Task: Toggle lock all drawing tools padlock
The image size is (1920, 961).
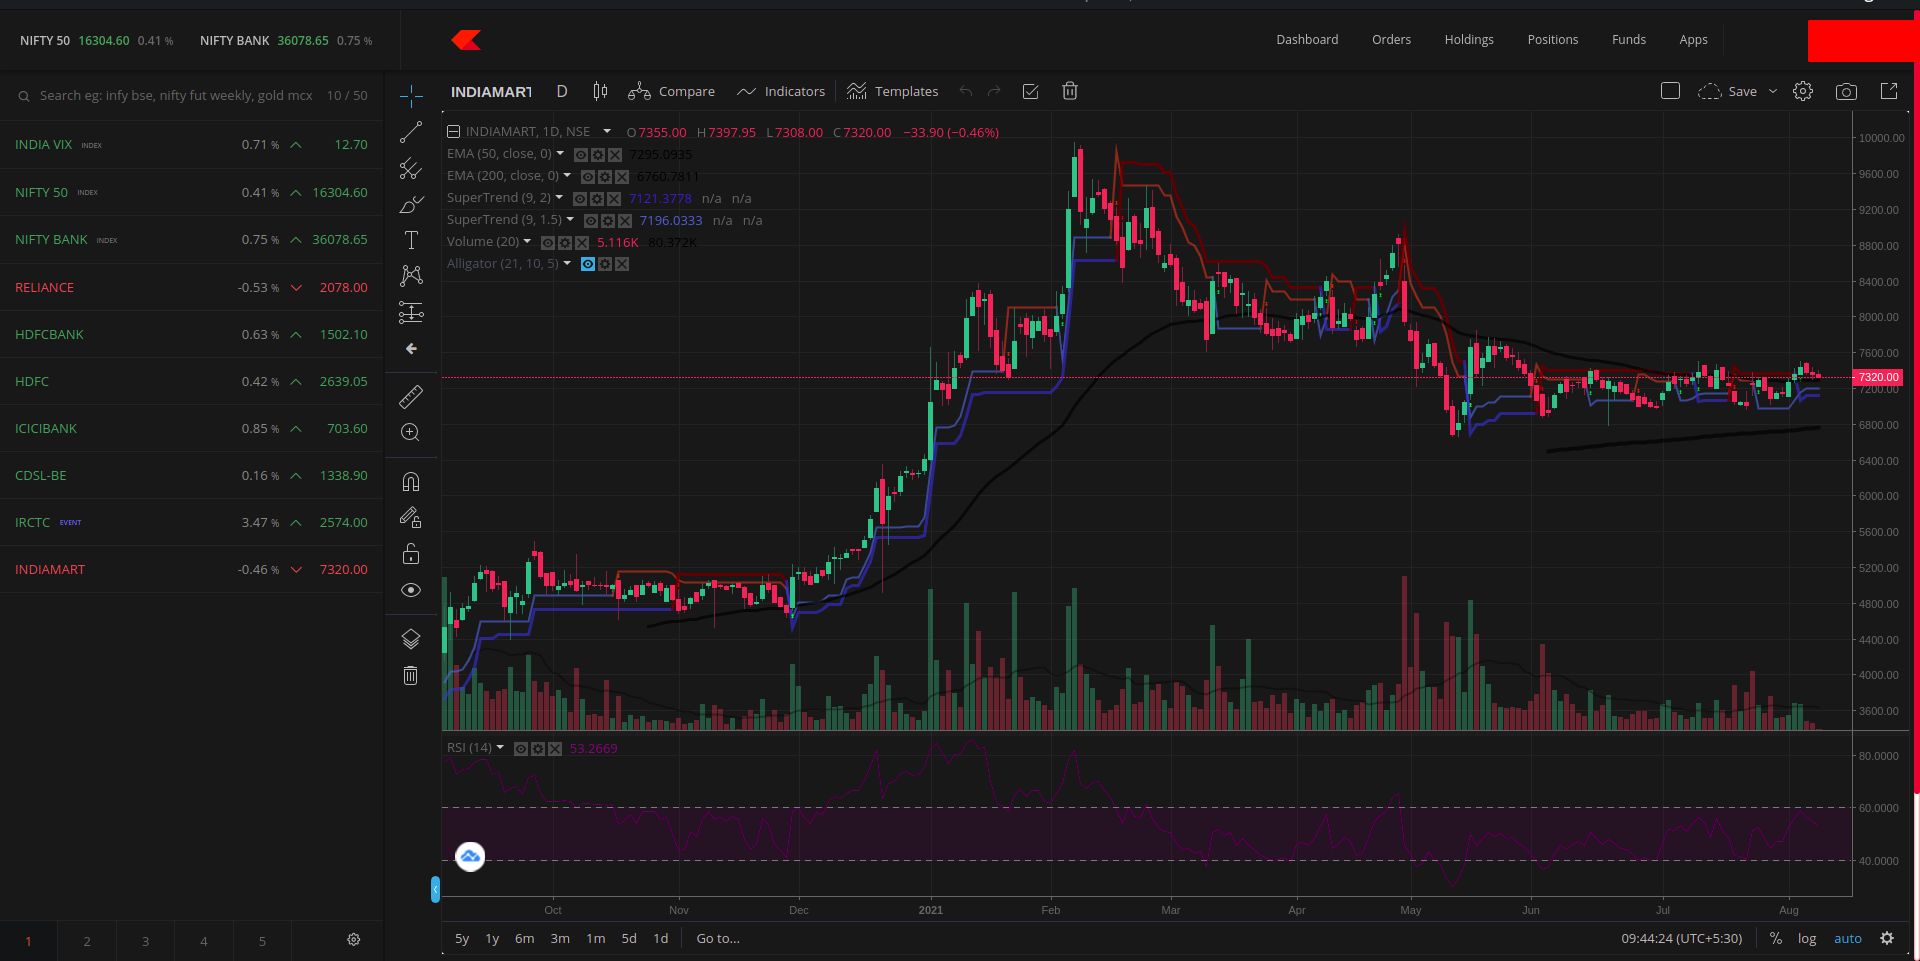Action: [x=411, y=554]
